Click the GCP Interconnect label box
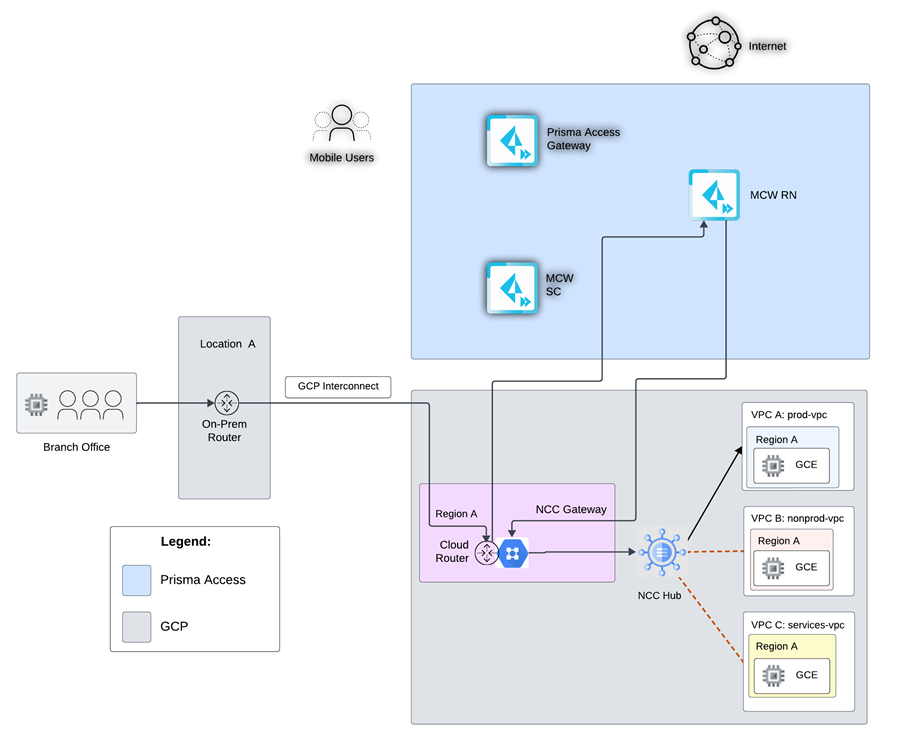900x741 pixels. 338,387
